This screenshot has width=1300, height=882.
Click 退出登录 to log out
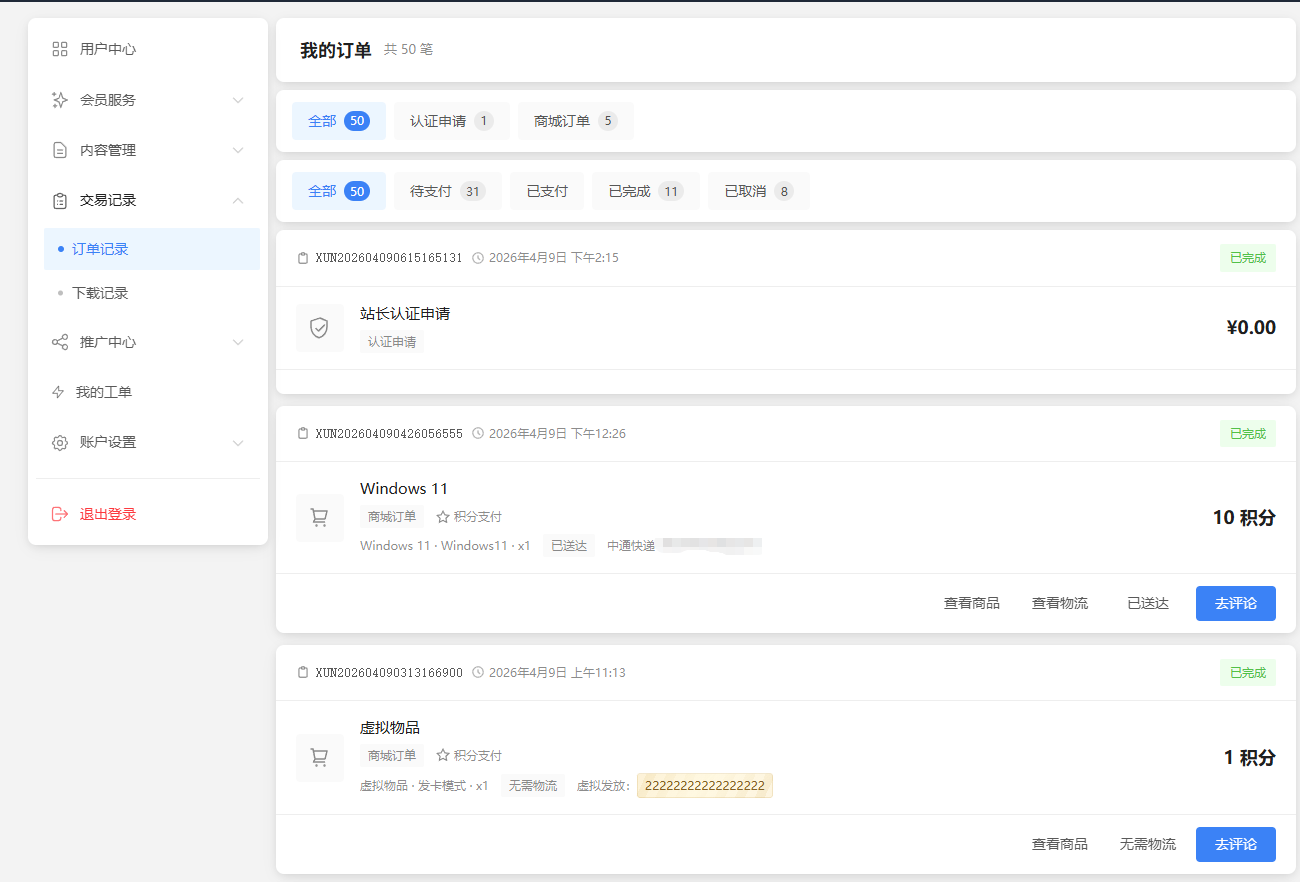(107, 514)
